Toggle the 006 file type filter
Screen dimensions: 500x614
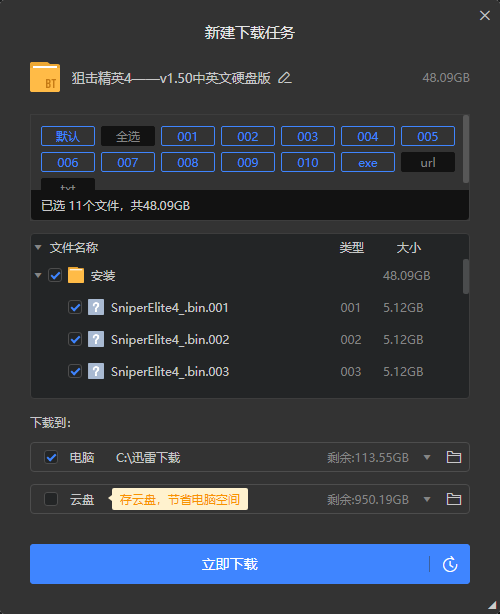click(68, 162)
